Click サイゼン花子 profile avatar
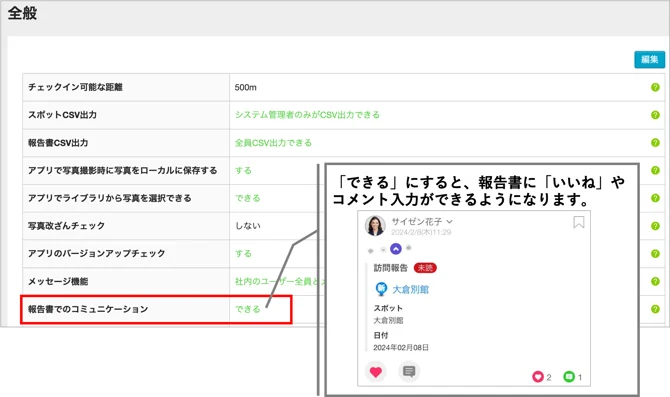 (375, 226)
